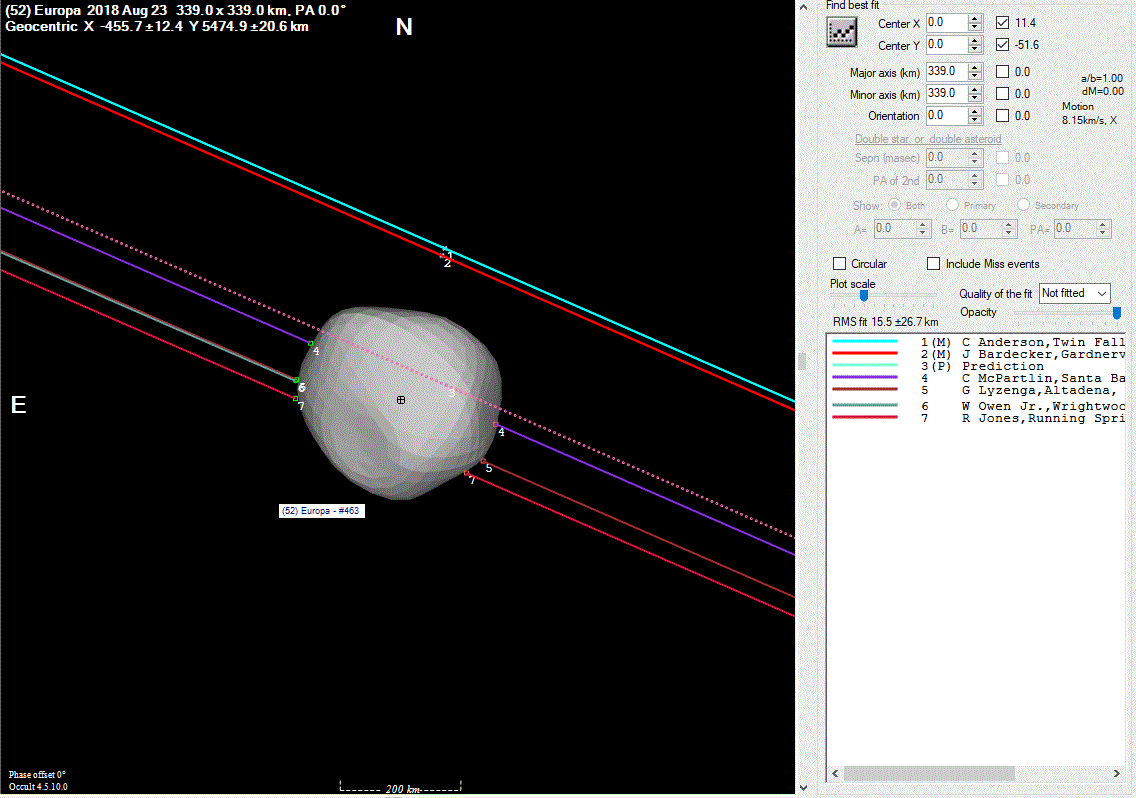Decrease Center Y with the down arrow

tap(975, 49)
